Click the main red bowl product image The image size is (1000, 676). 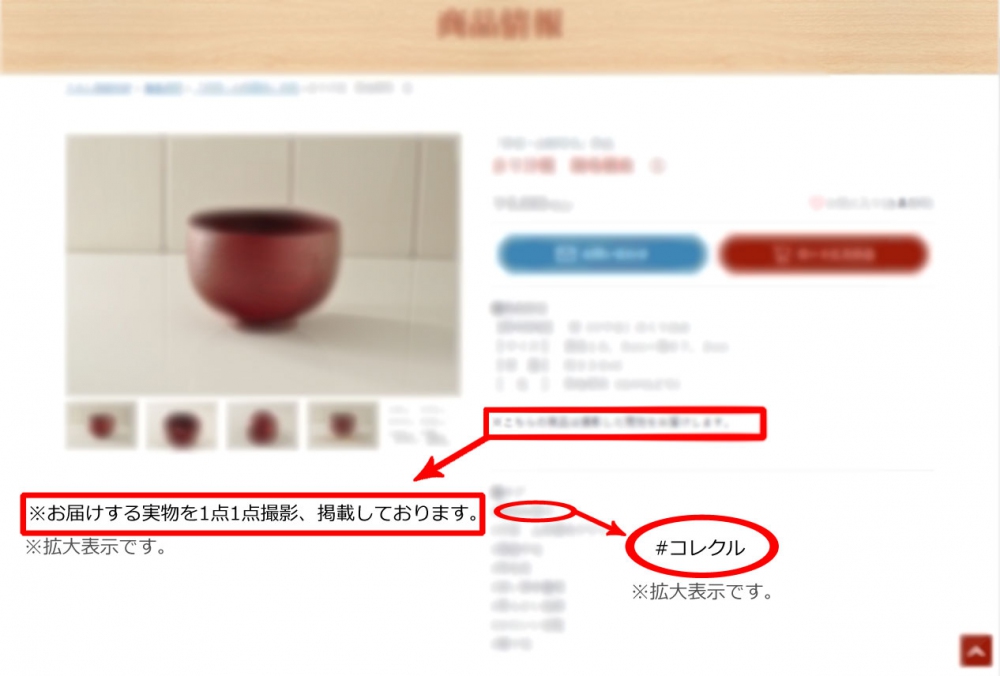click(263, 264)
